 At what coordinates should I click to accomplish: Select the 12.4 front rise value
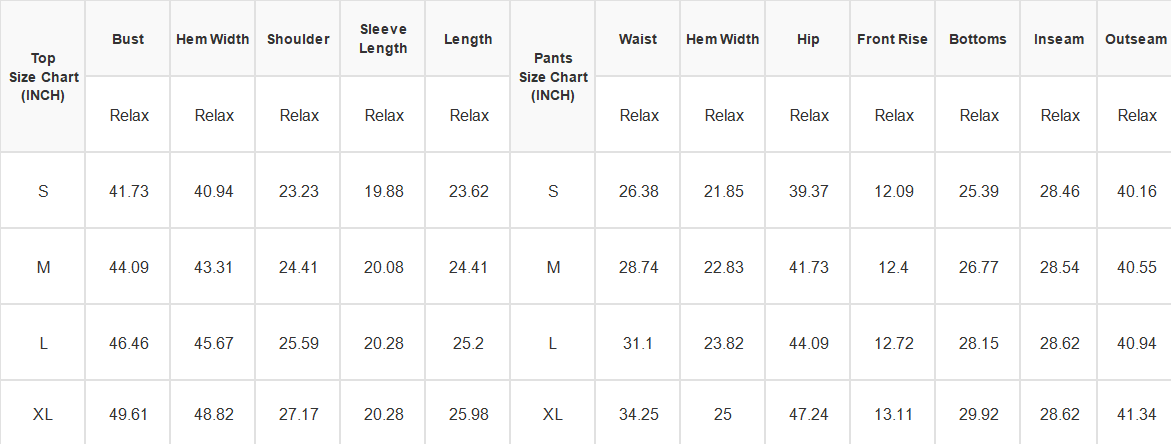point(894,267)
